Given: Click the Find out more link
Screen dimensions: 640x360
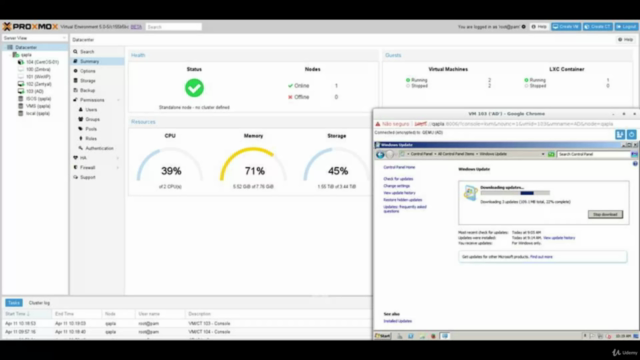Looking at the screenshot, I should coord(541,257).
